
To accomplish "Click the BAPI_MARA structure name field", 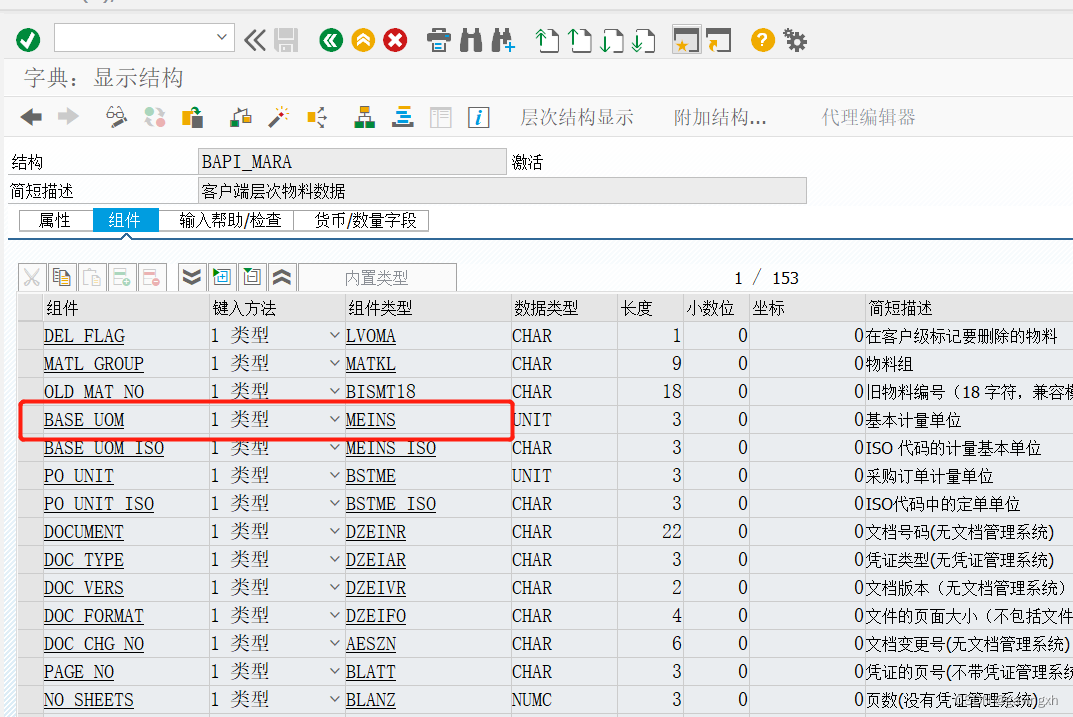I will point(352,162).
